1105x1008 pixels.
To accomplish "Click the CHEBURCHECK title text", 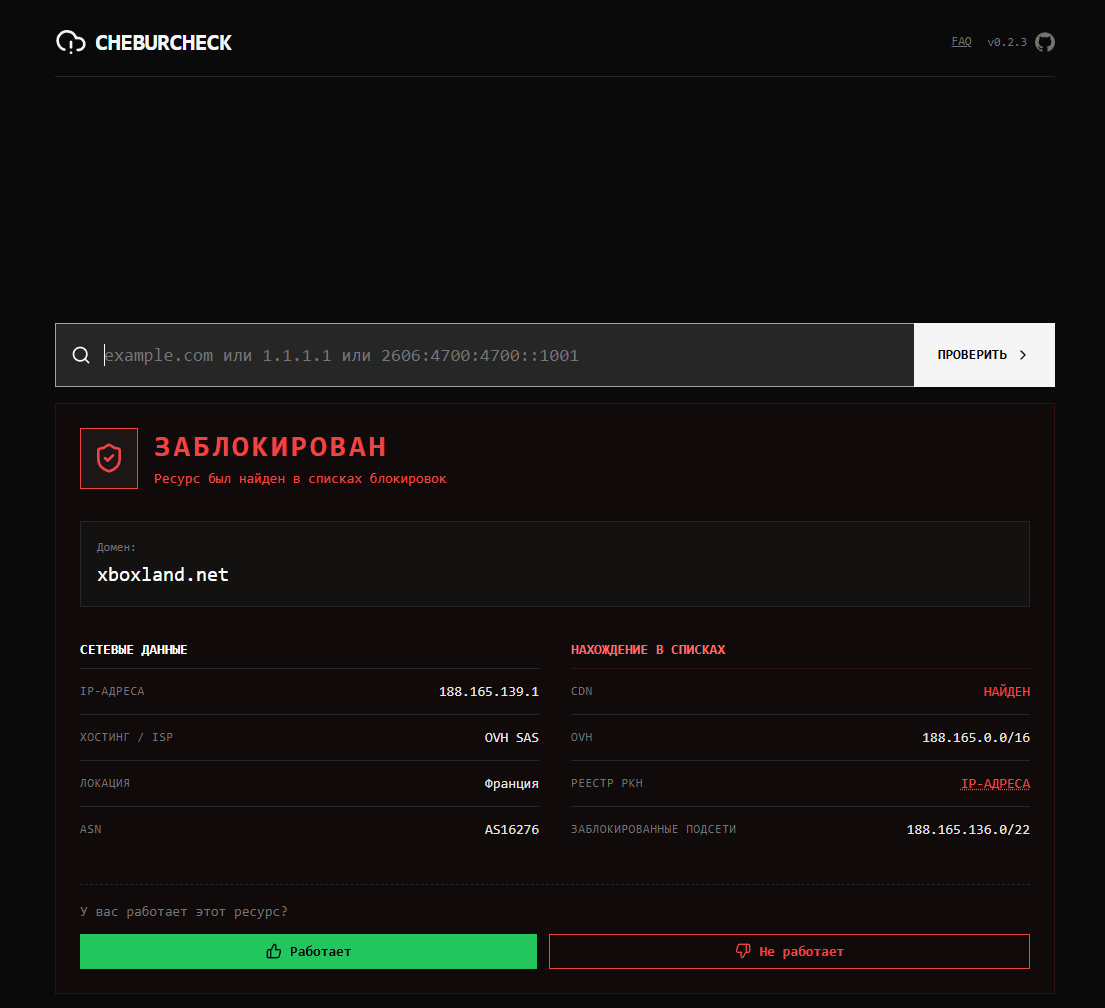I will 163,43.
